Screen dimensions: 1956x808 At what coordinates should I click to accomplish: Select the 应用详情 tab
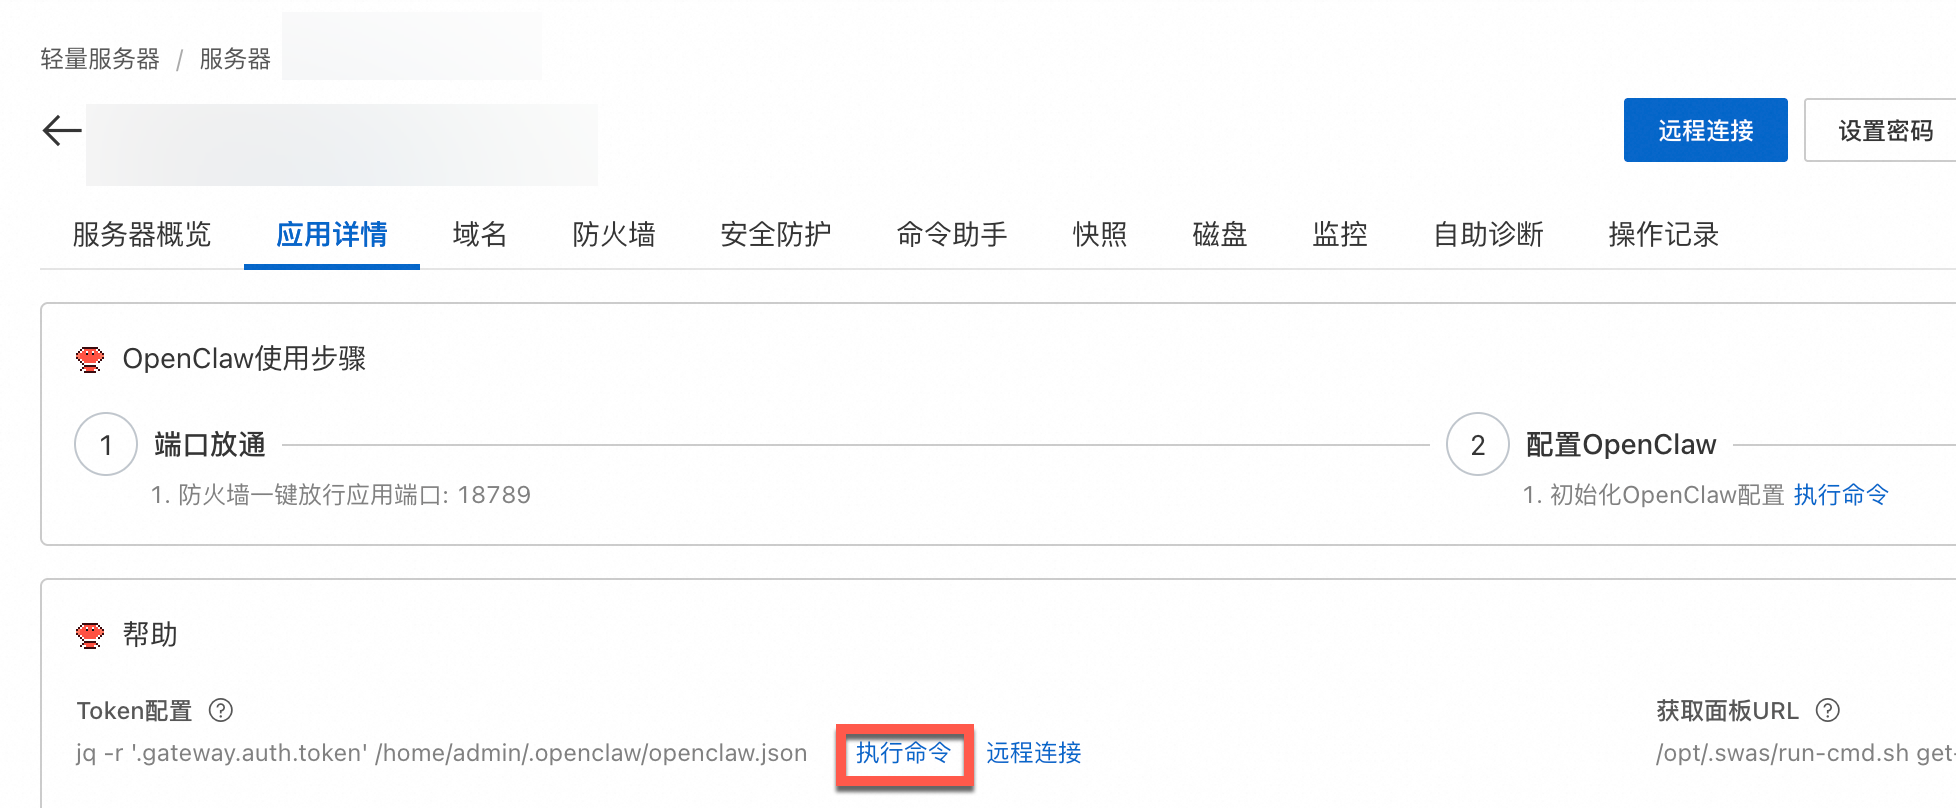click(332, 234)
